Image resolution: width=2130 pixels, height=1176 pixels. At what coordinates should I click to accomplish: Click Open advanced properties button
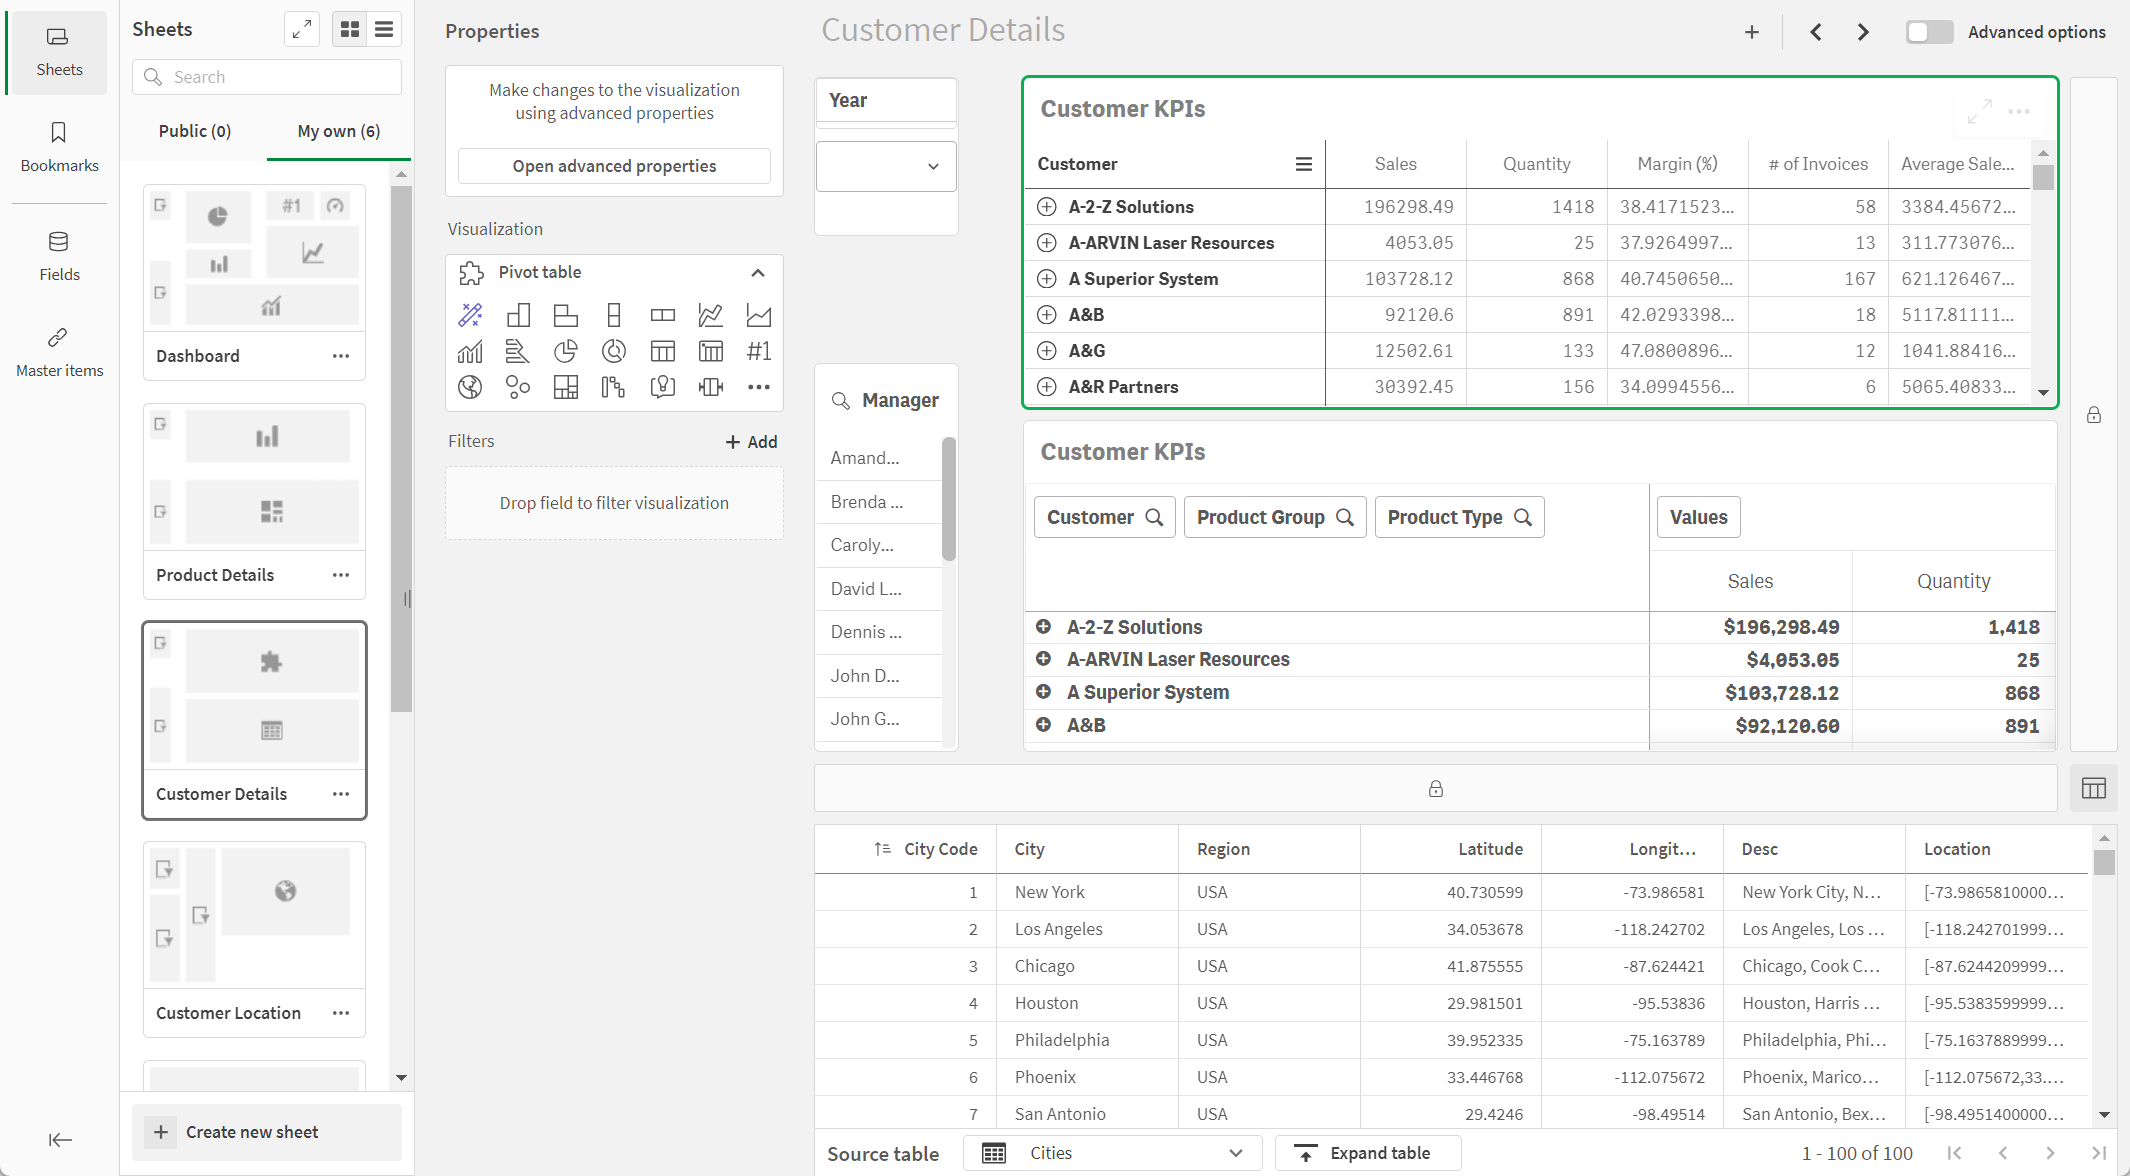point(614,165)
